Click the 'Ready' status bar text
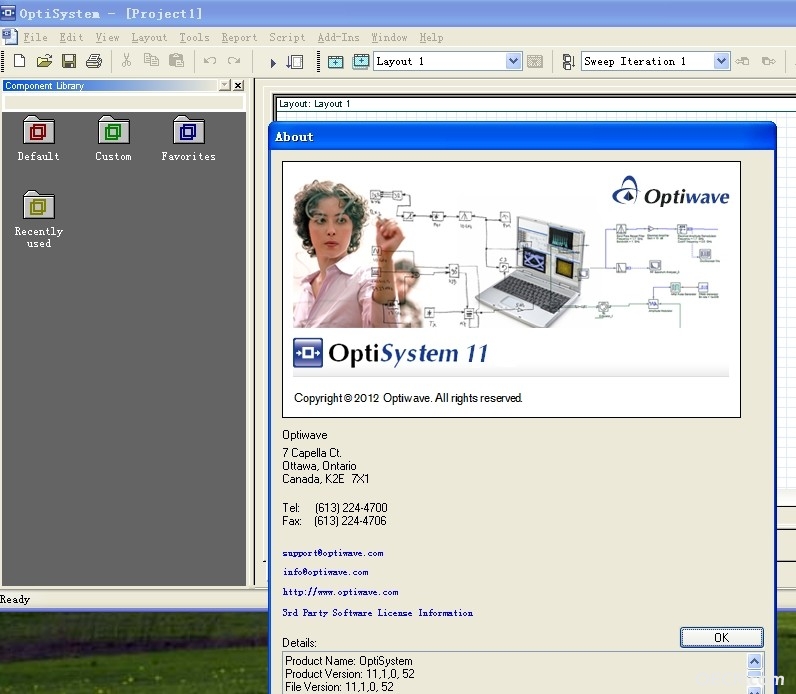Screen dimensions: 796x694 pos(15,600)
